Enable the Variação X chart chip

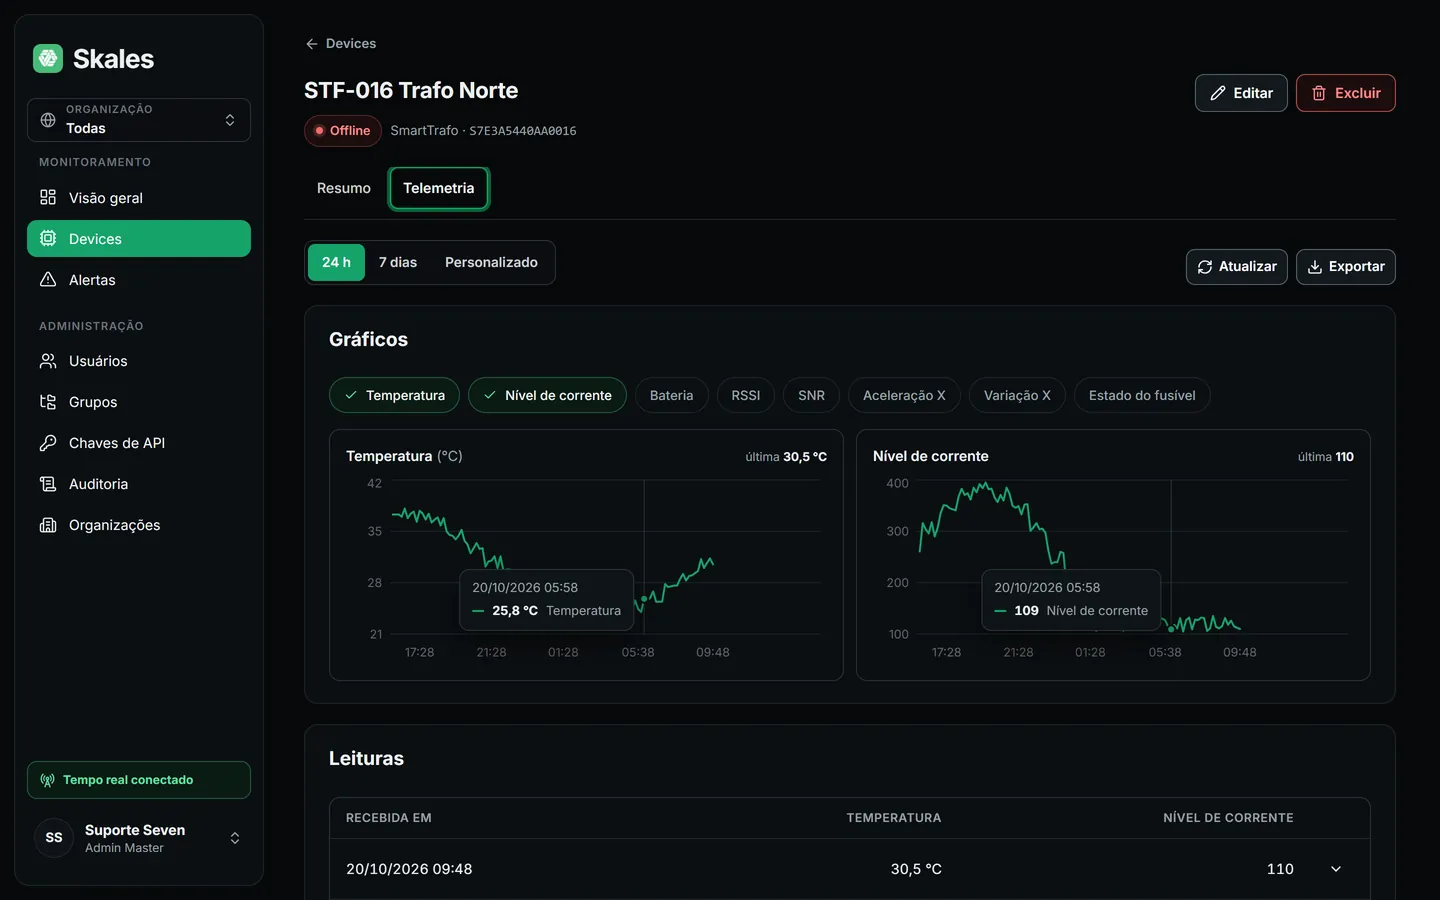click(1017, 395)
